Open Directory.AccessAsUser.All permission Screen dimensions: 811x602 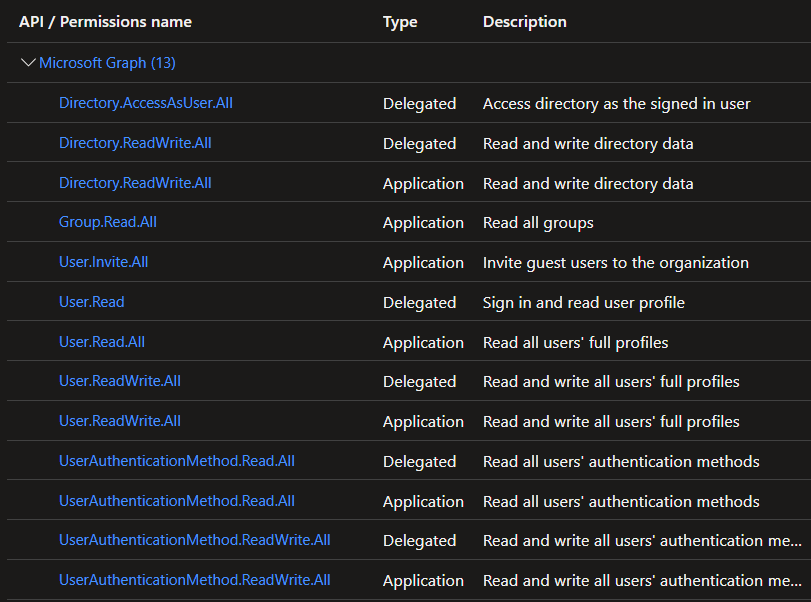(x=146, y=103)
